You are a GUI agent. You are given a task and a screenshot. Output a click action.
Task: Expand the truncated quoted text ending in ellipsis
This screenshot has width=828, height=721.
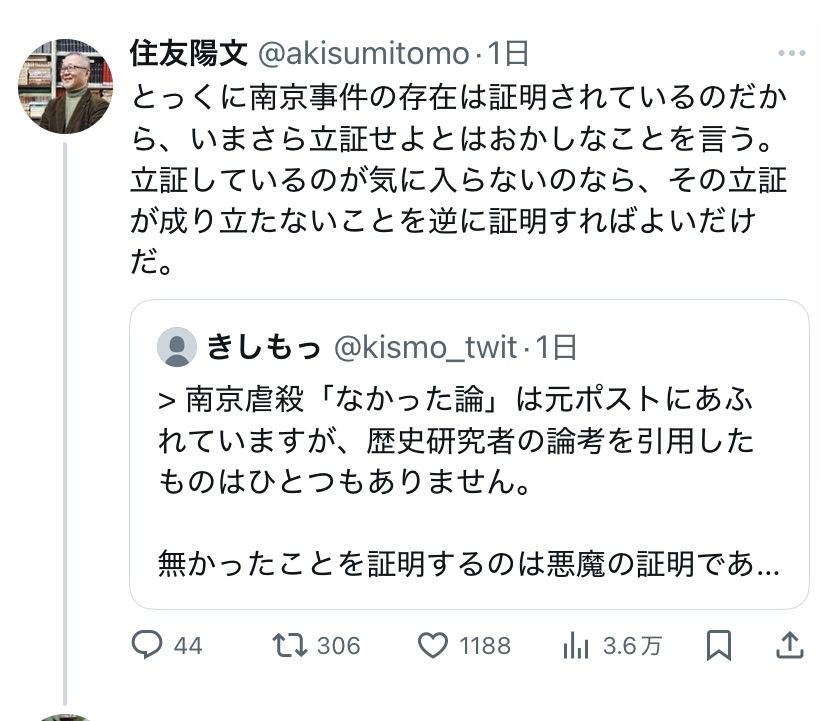point(768,566)
